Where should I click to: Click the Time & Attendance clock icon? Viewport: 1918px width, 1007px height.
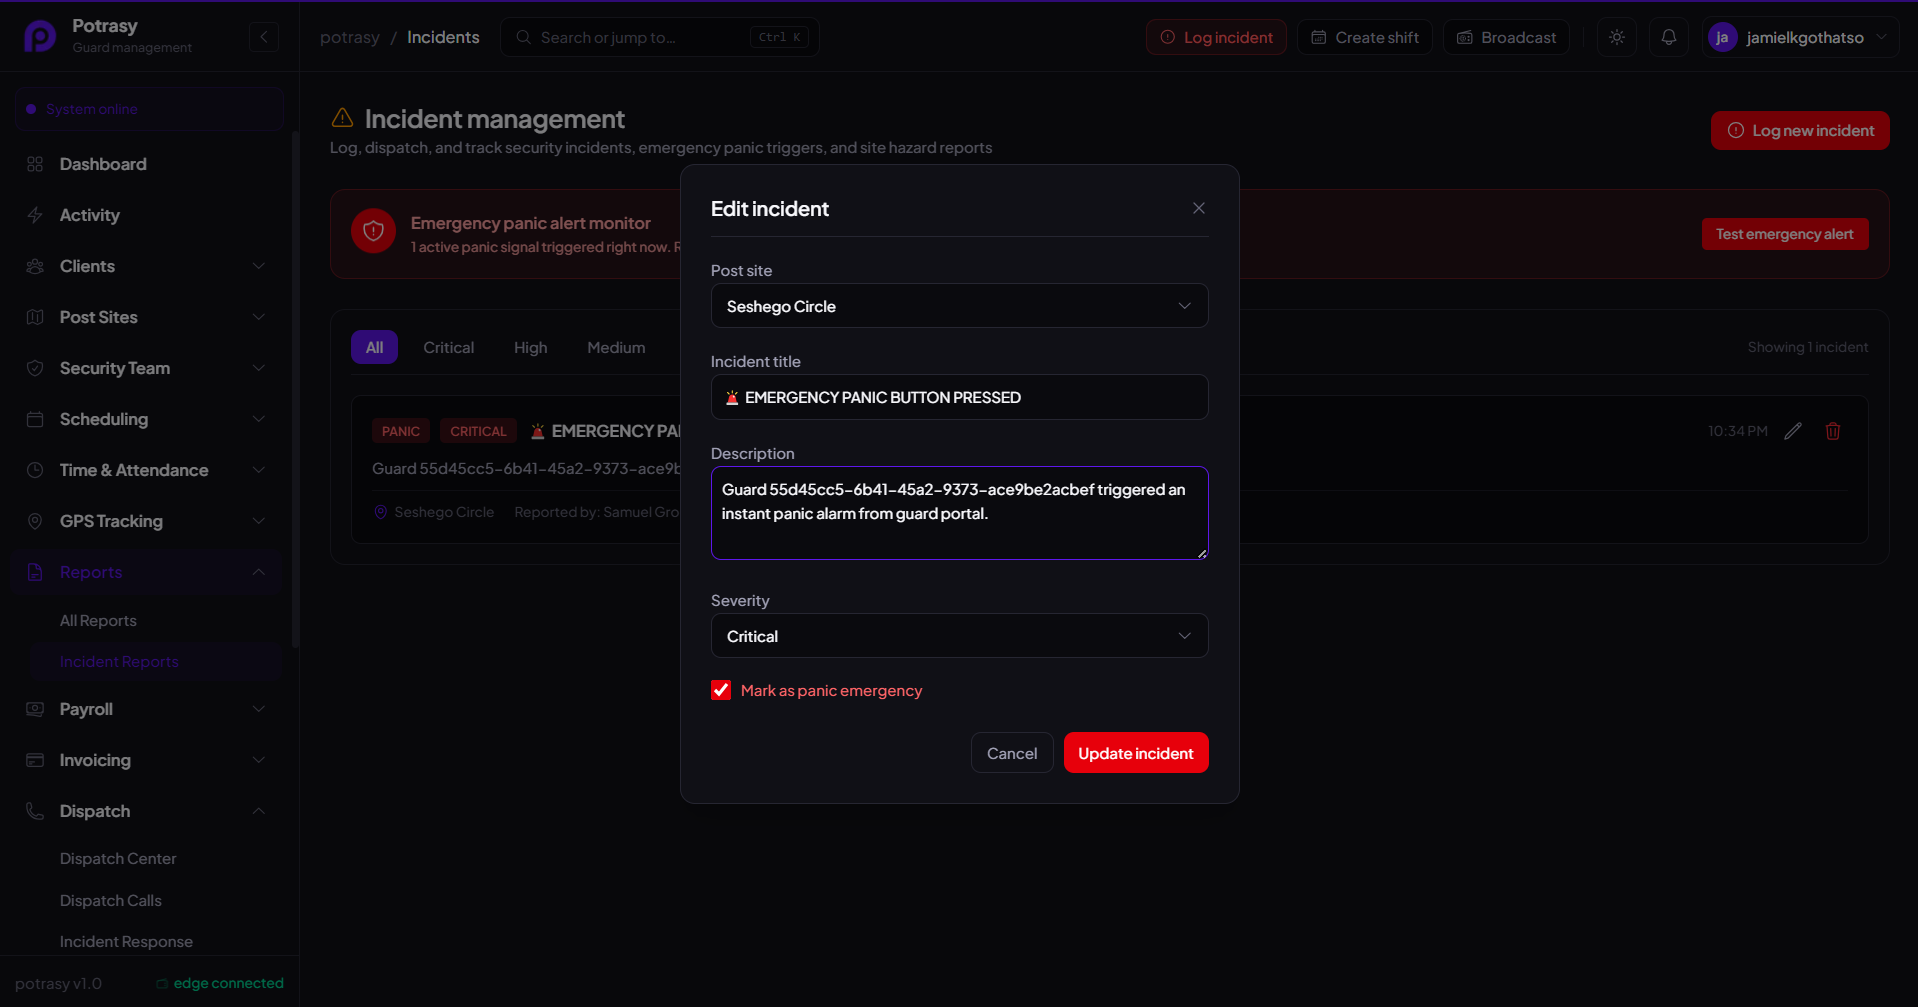35,470
